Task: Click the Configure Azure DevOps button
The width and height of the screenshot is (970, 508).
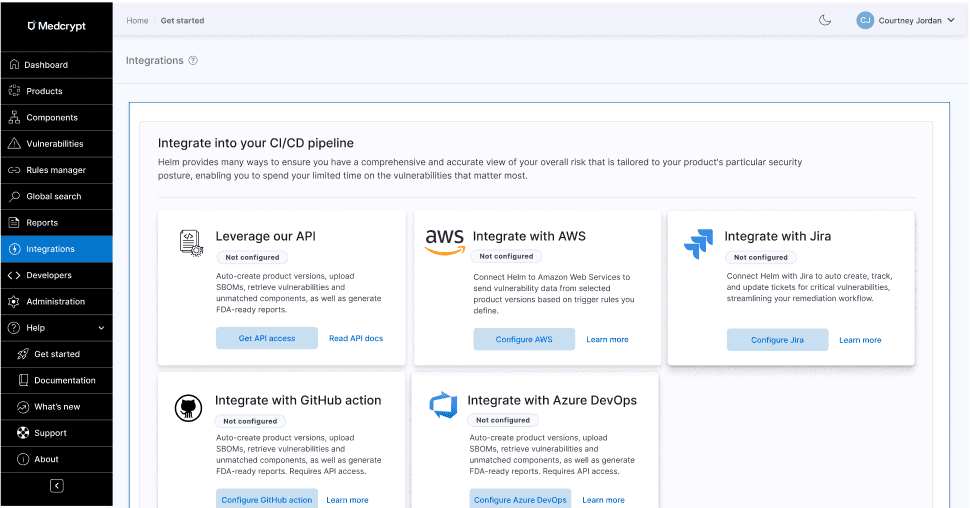Action: [520, 499]
